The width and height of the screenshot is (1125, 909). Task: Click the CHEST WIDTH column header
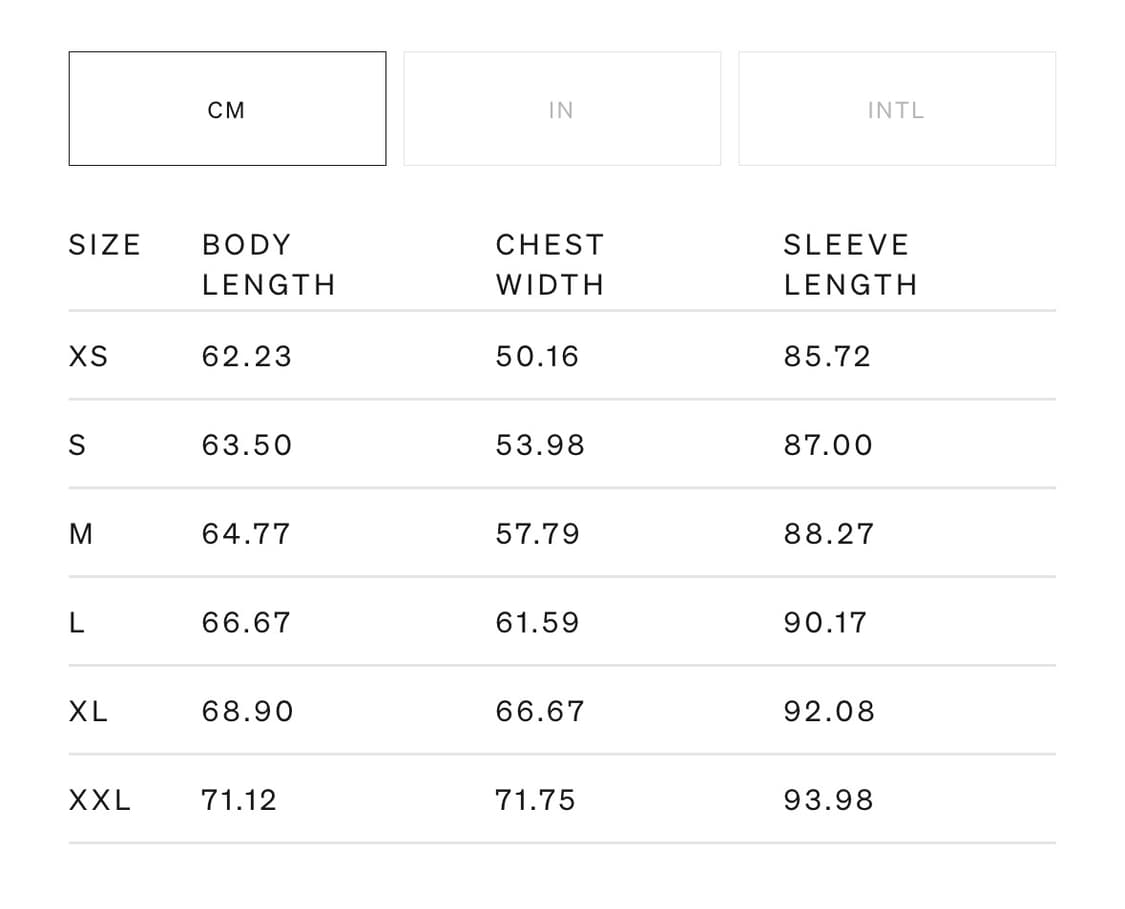tap(550, 265)
